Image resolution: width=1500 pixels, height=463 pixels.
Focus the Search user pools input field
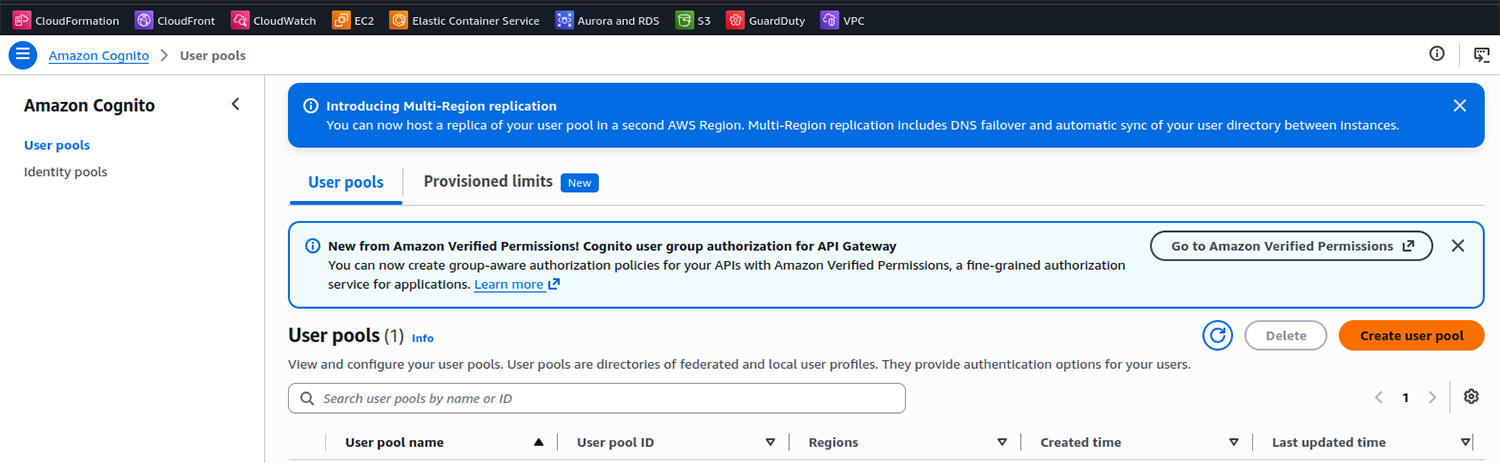pyautogui.click(x=597, y=398)
